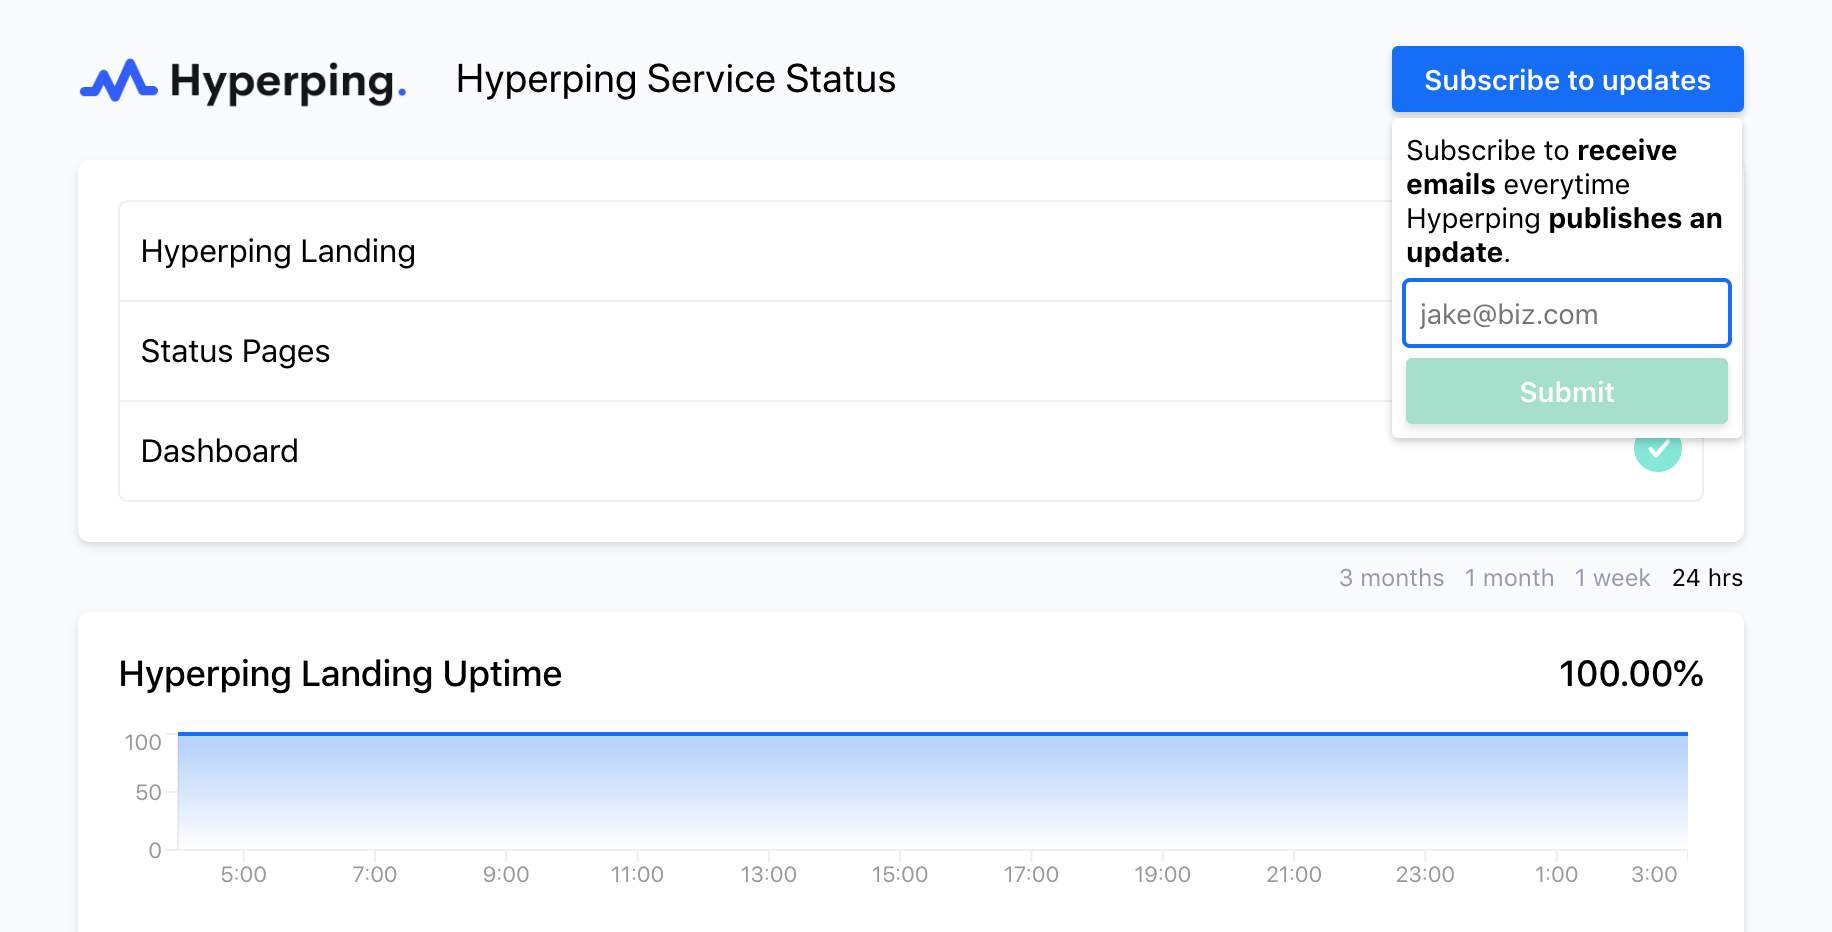Click the 5:00 label on chart axis

243,875
